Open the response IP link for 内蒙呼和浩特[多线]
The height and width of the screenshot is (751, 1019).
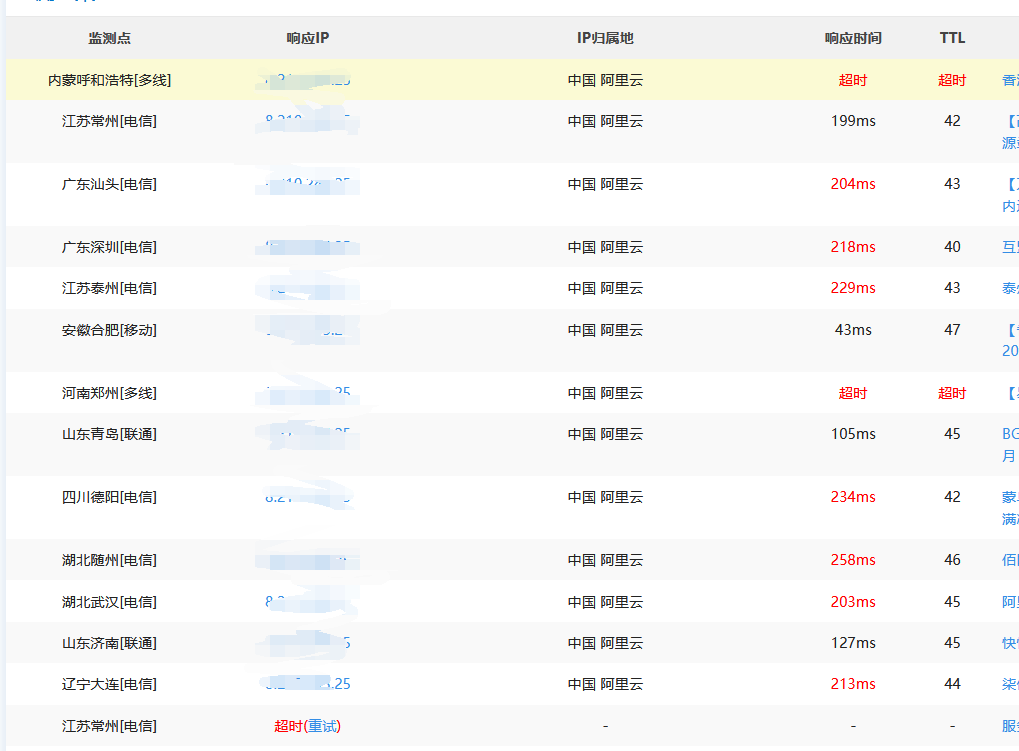tap(307, 80)
